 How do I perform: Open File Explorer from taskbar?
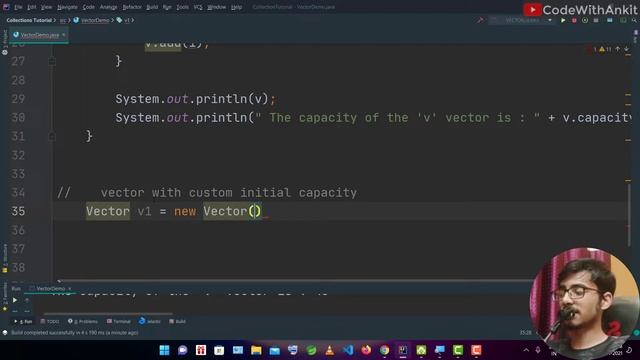[256, 350]
